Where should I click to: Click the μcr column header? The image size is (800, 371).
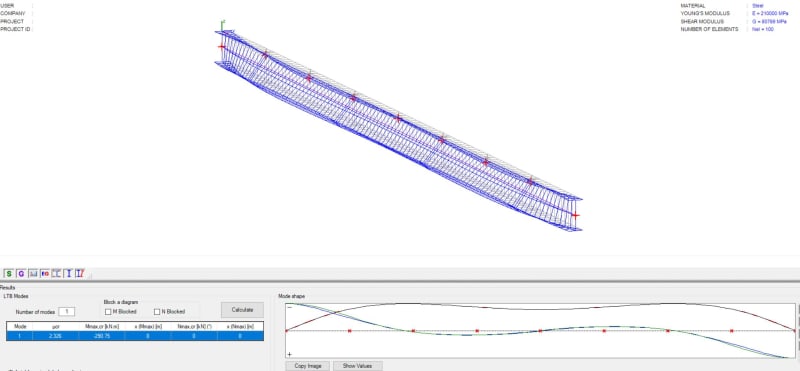57,327
